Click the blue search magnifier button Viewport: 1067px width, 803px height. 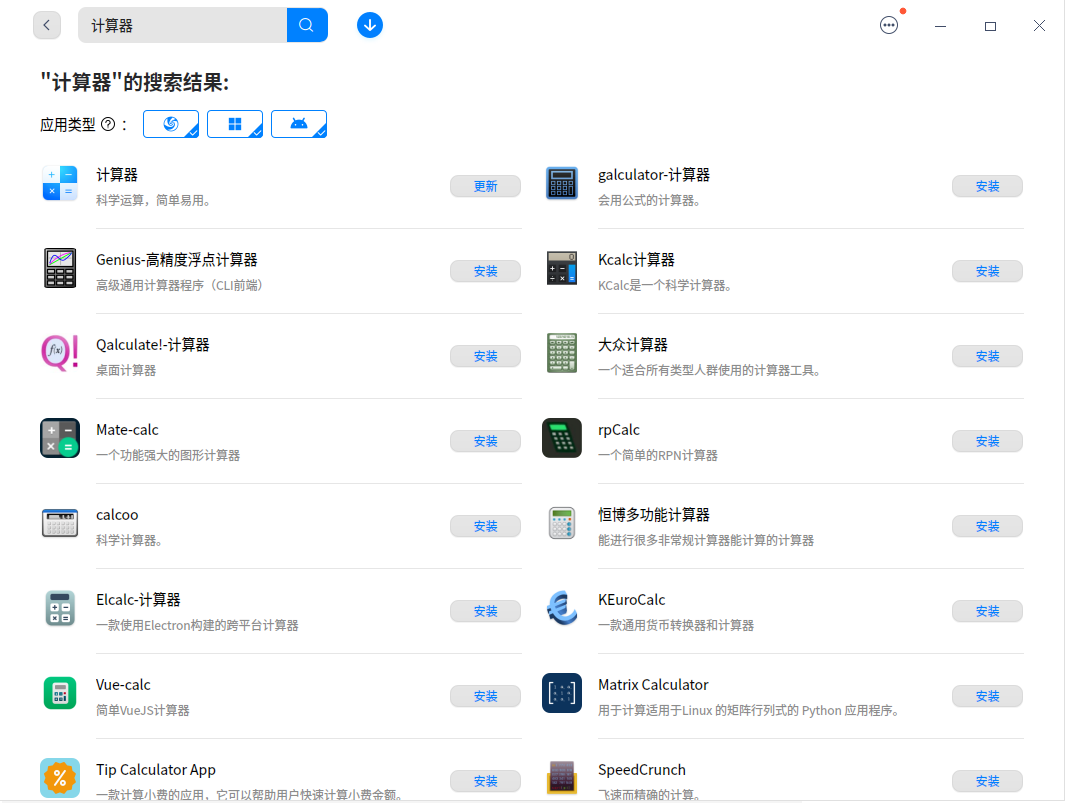(307, 24)
